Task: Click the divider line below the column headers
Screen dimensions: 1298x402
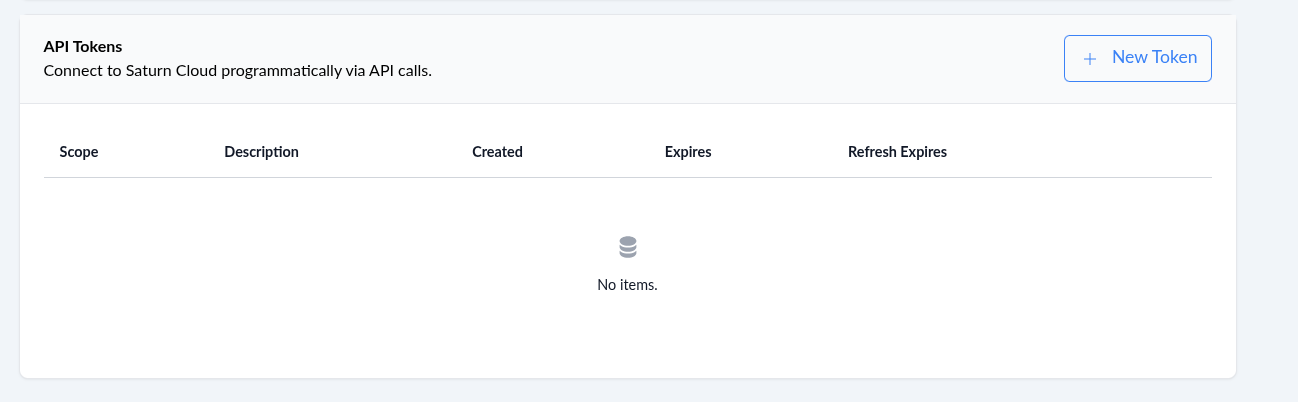Action: (627, 178)
